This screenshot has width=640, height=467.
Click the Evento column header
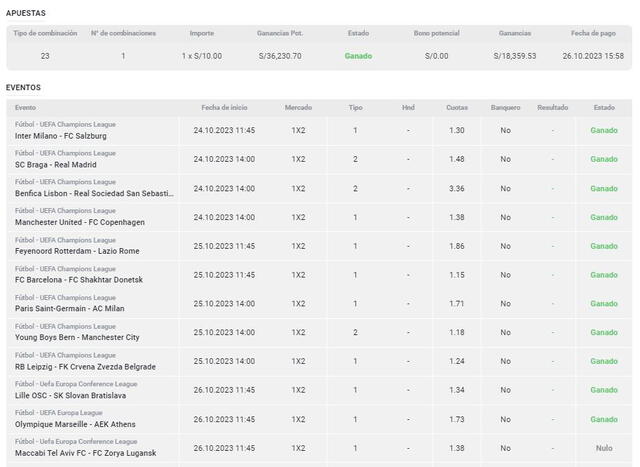(26, 107)
